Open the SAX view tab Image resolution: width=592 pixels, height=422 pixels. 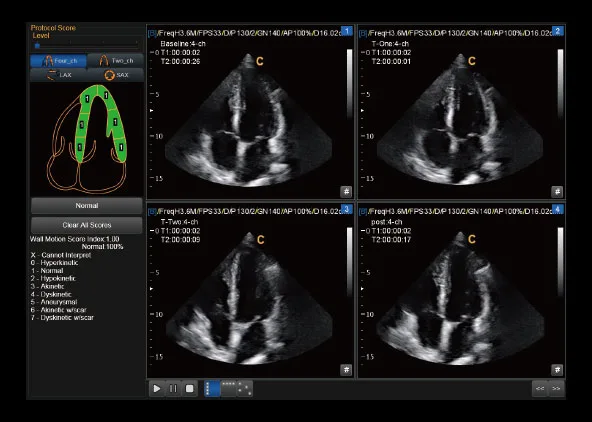(116, 75)
